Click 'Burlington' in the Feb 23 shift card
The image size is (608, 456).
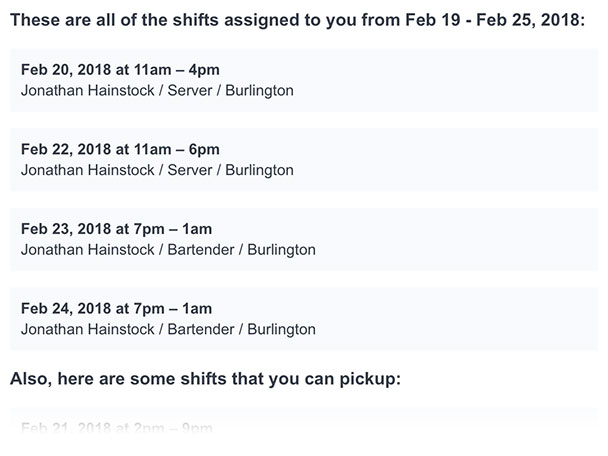[282, 250]
